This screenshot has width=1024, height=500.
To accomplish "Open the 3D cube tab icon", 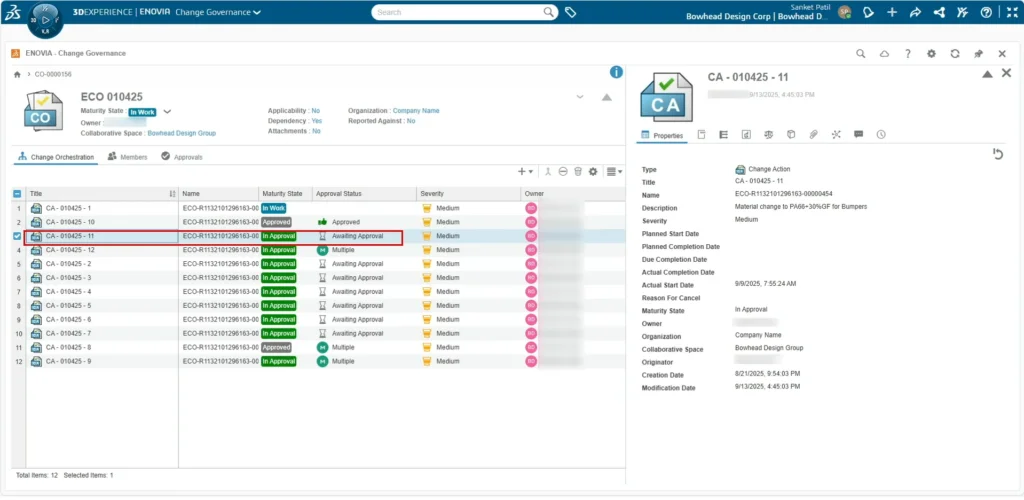I will [791, 134].
